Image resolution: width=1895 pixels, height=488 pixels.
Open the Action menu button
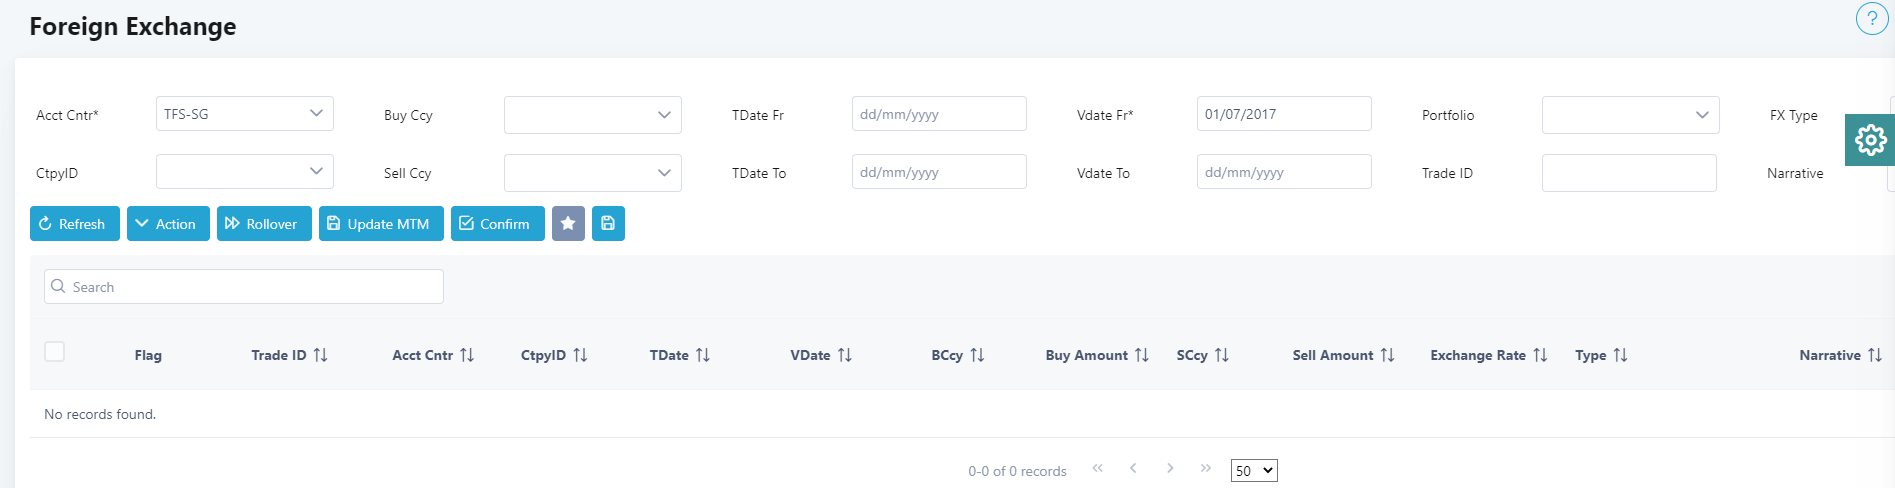tap(168, 224)
